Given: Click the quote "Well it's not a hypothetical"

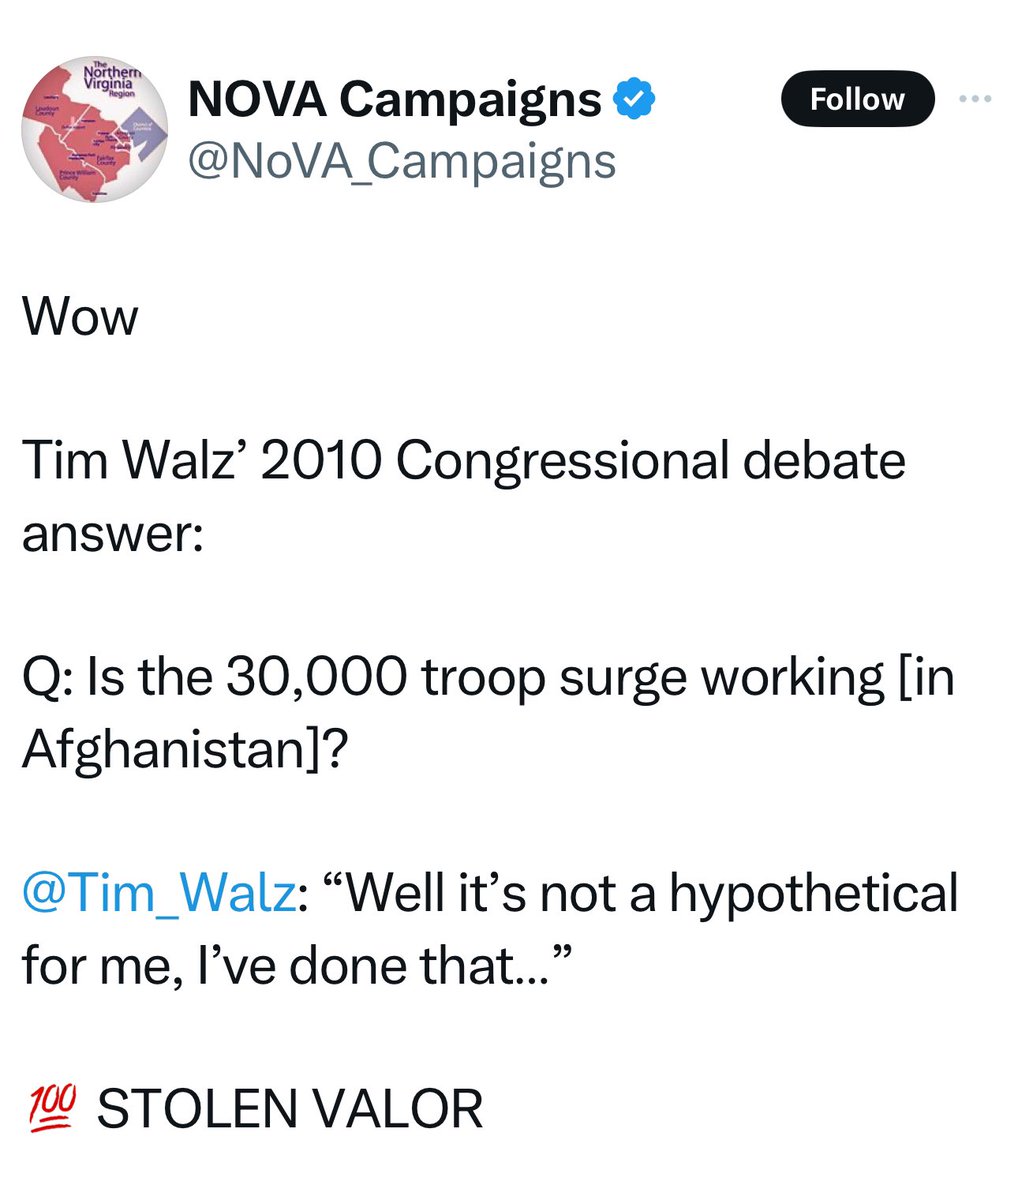Looking at the screenshot, I should point(640,893).
